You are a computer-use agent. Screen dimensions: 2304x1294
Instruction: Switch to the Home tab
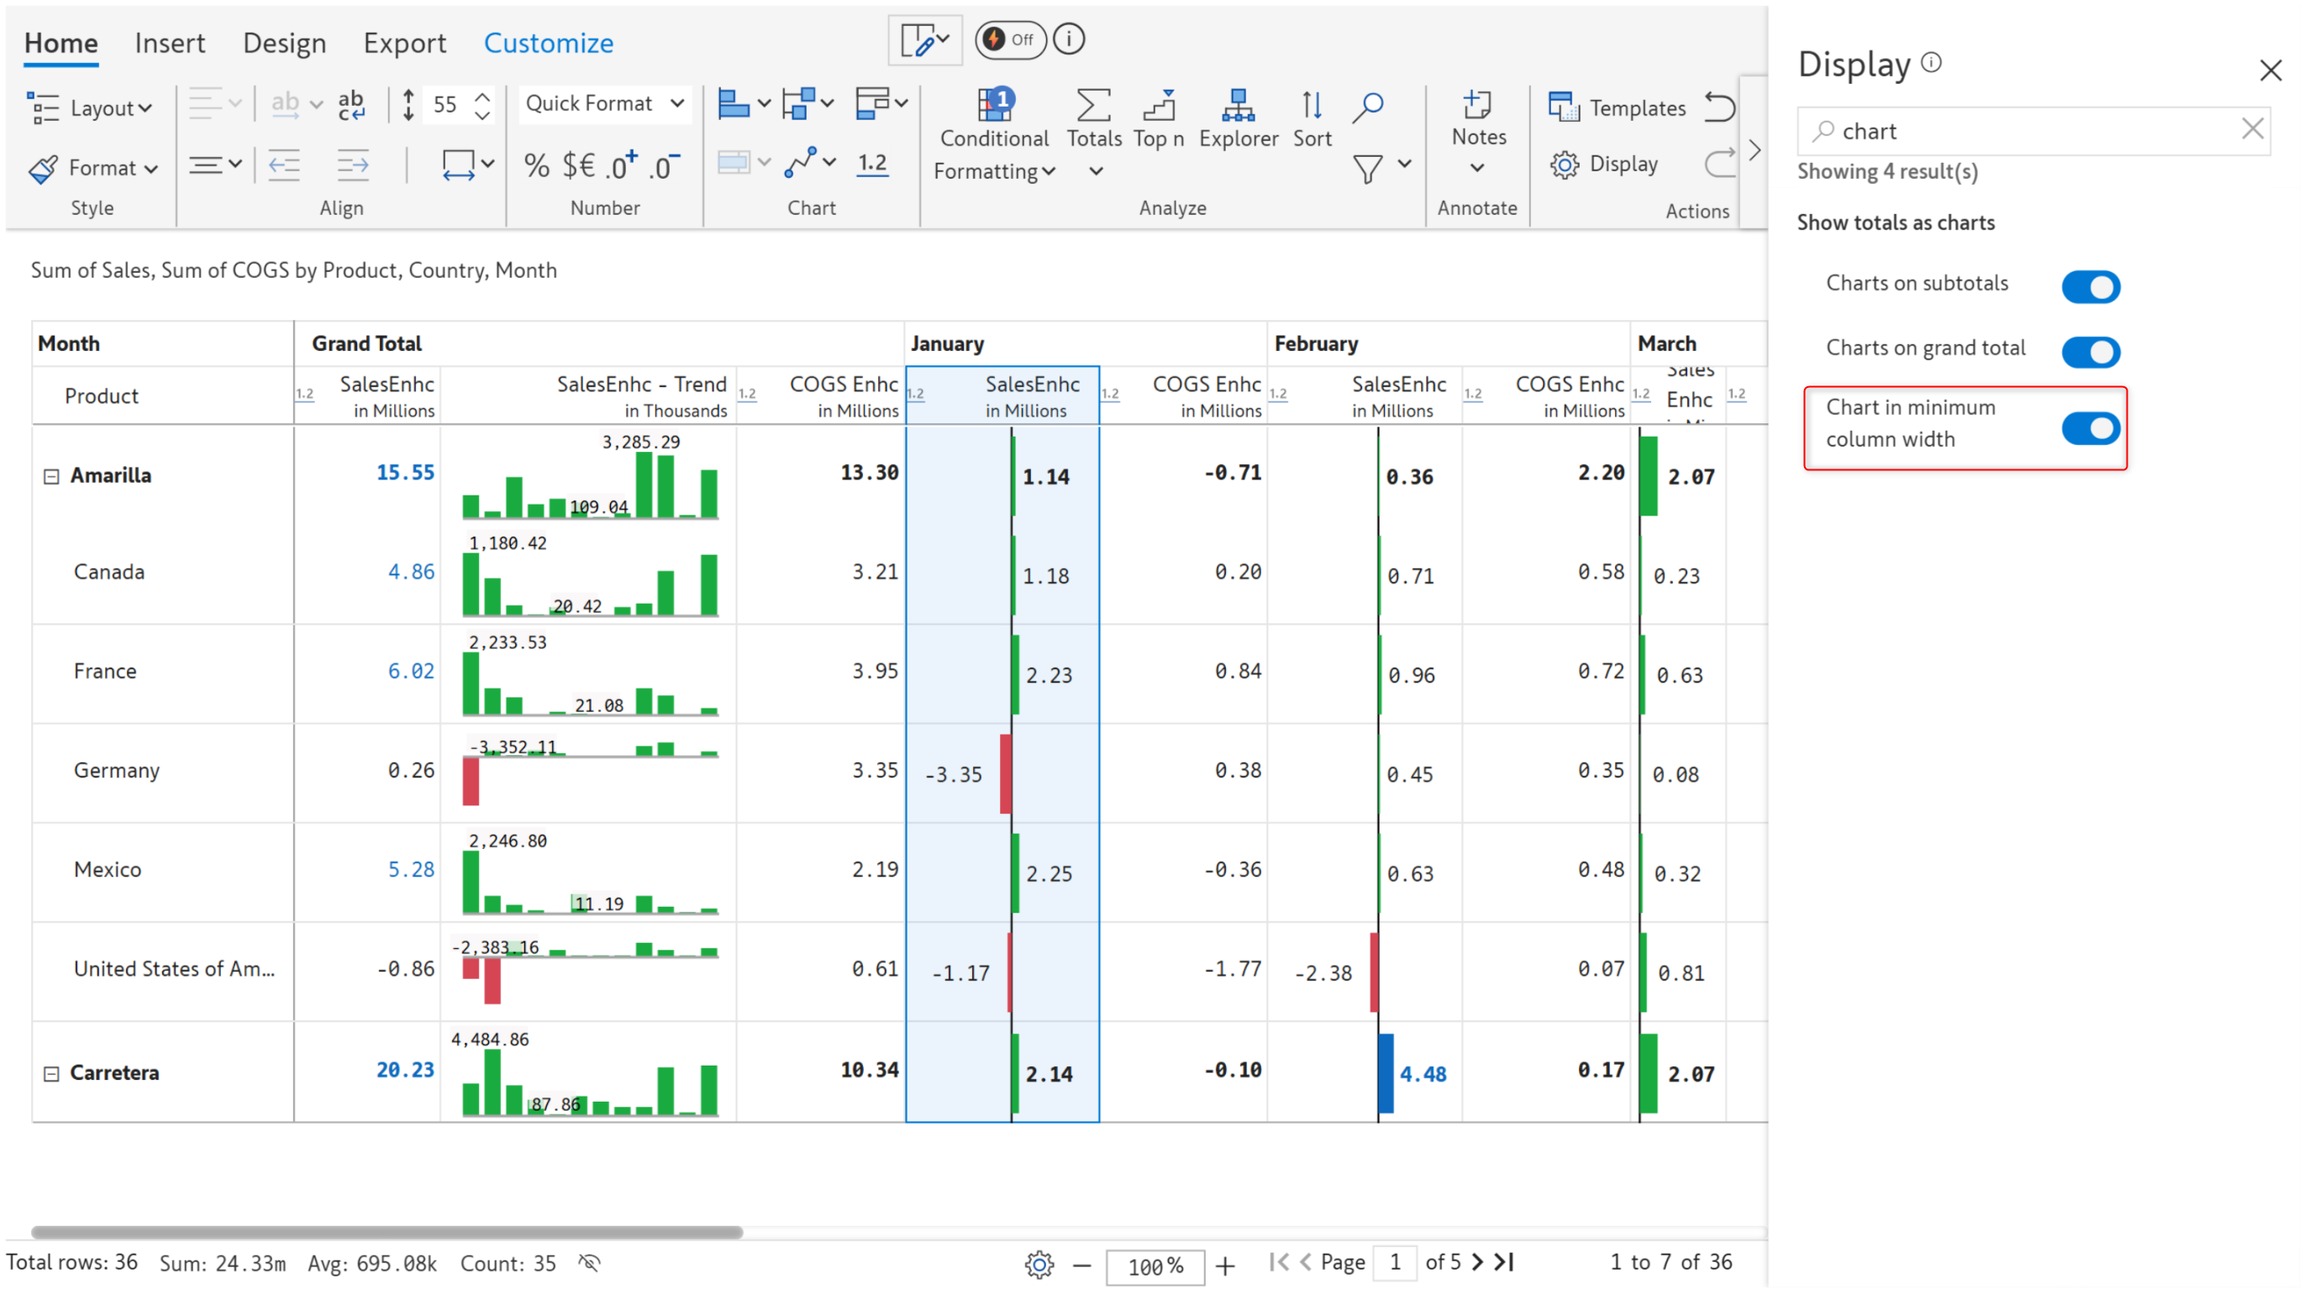tap(61, 43)
